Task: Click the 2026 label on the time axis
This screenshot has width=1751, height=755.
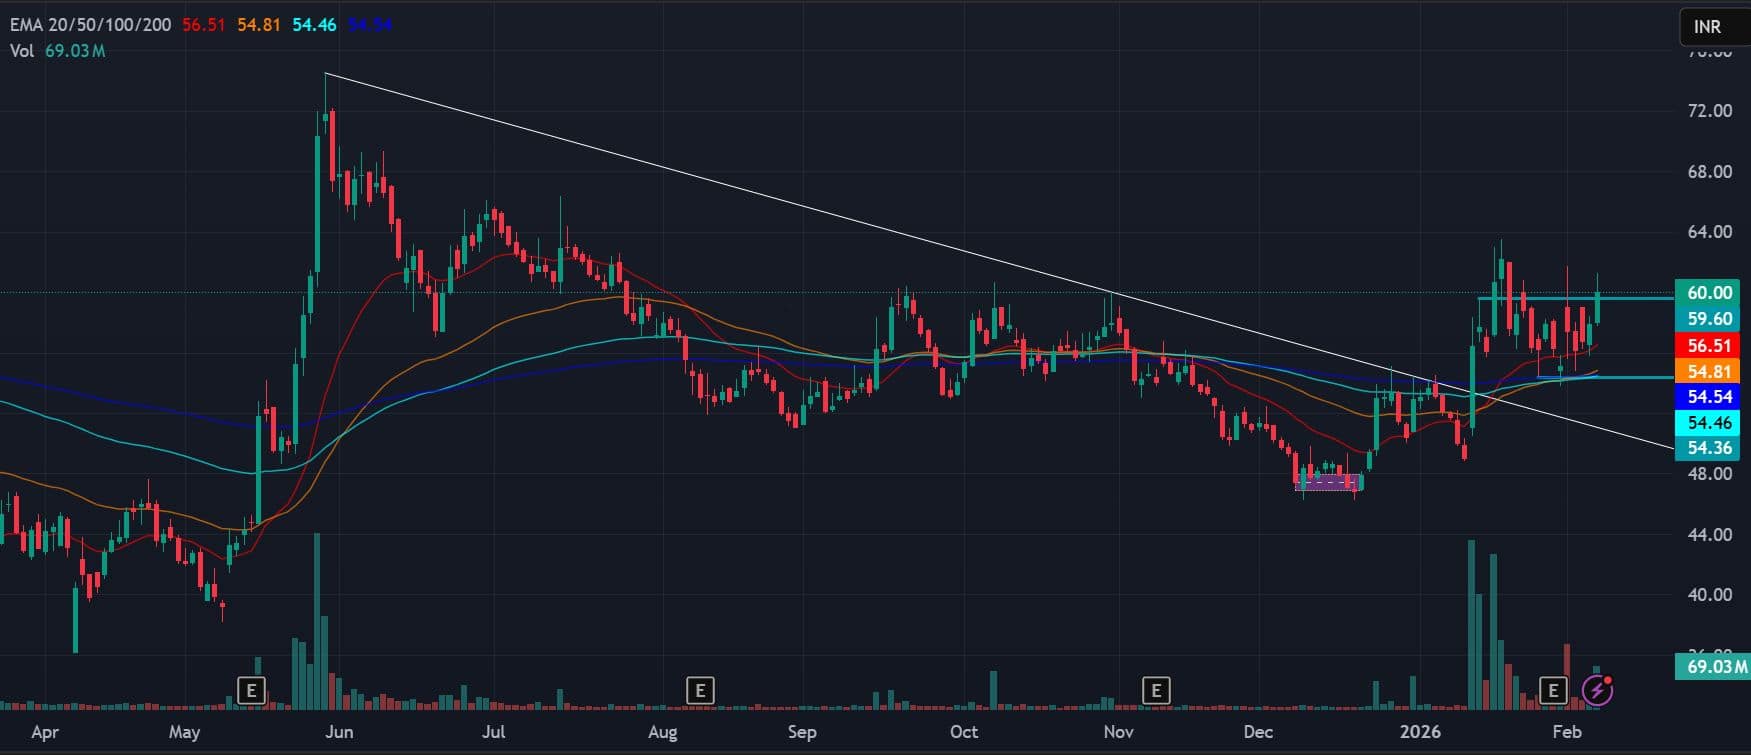Action: [x=1419, y=732]
